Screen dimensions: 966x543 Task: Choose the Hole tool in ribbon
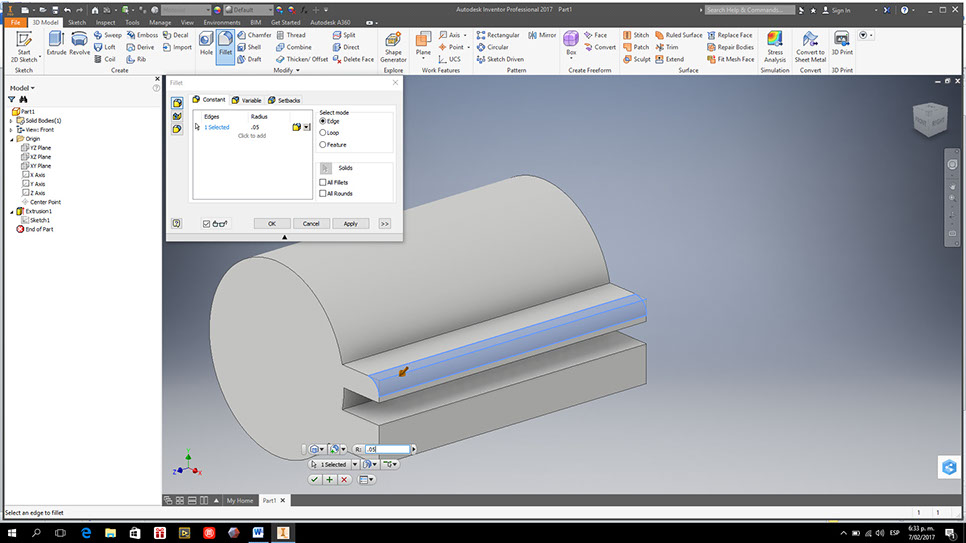tap(206, 43)
